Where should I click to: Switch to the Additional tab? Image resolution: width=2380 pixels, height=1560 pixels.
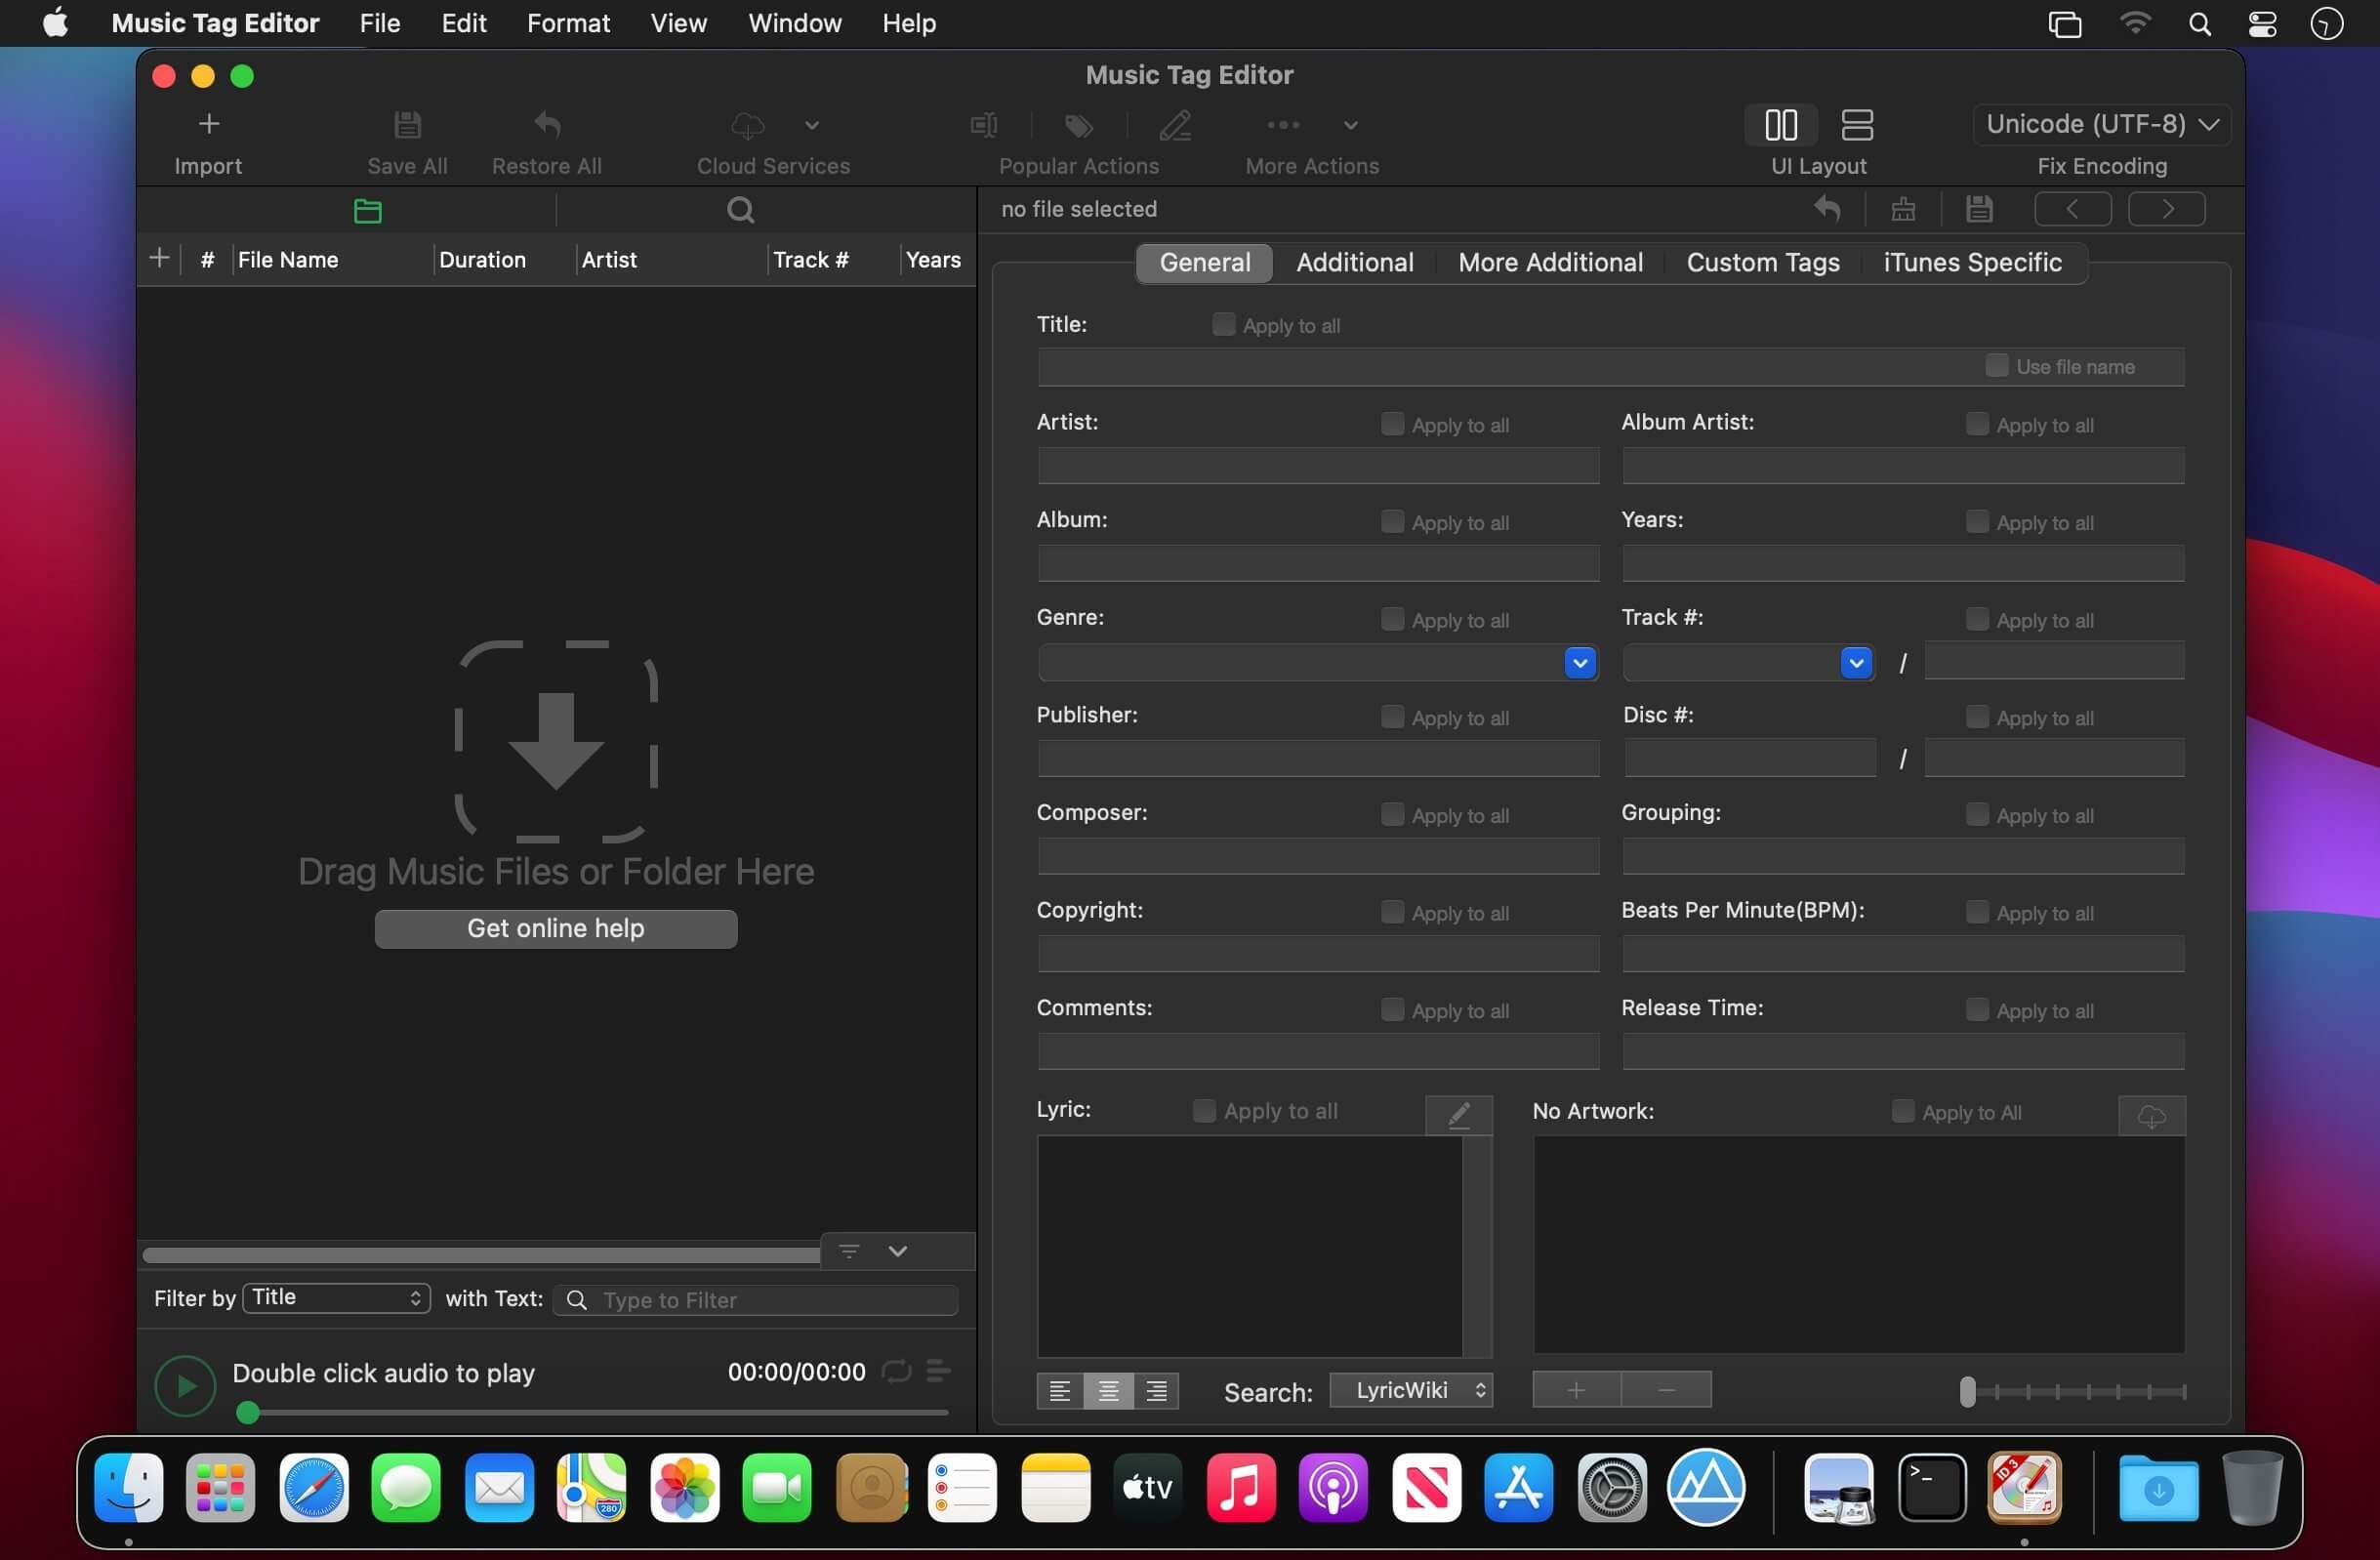coord(1355,262)
